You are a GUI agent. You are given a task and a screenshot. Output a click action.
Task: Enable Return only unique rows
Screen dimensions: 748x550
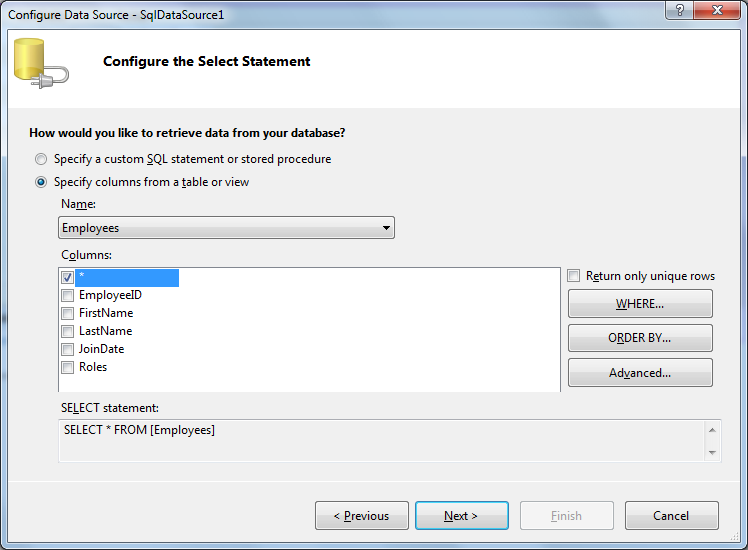(574, 276)
